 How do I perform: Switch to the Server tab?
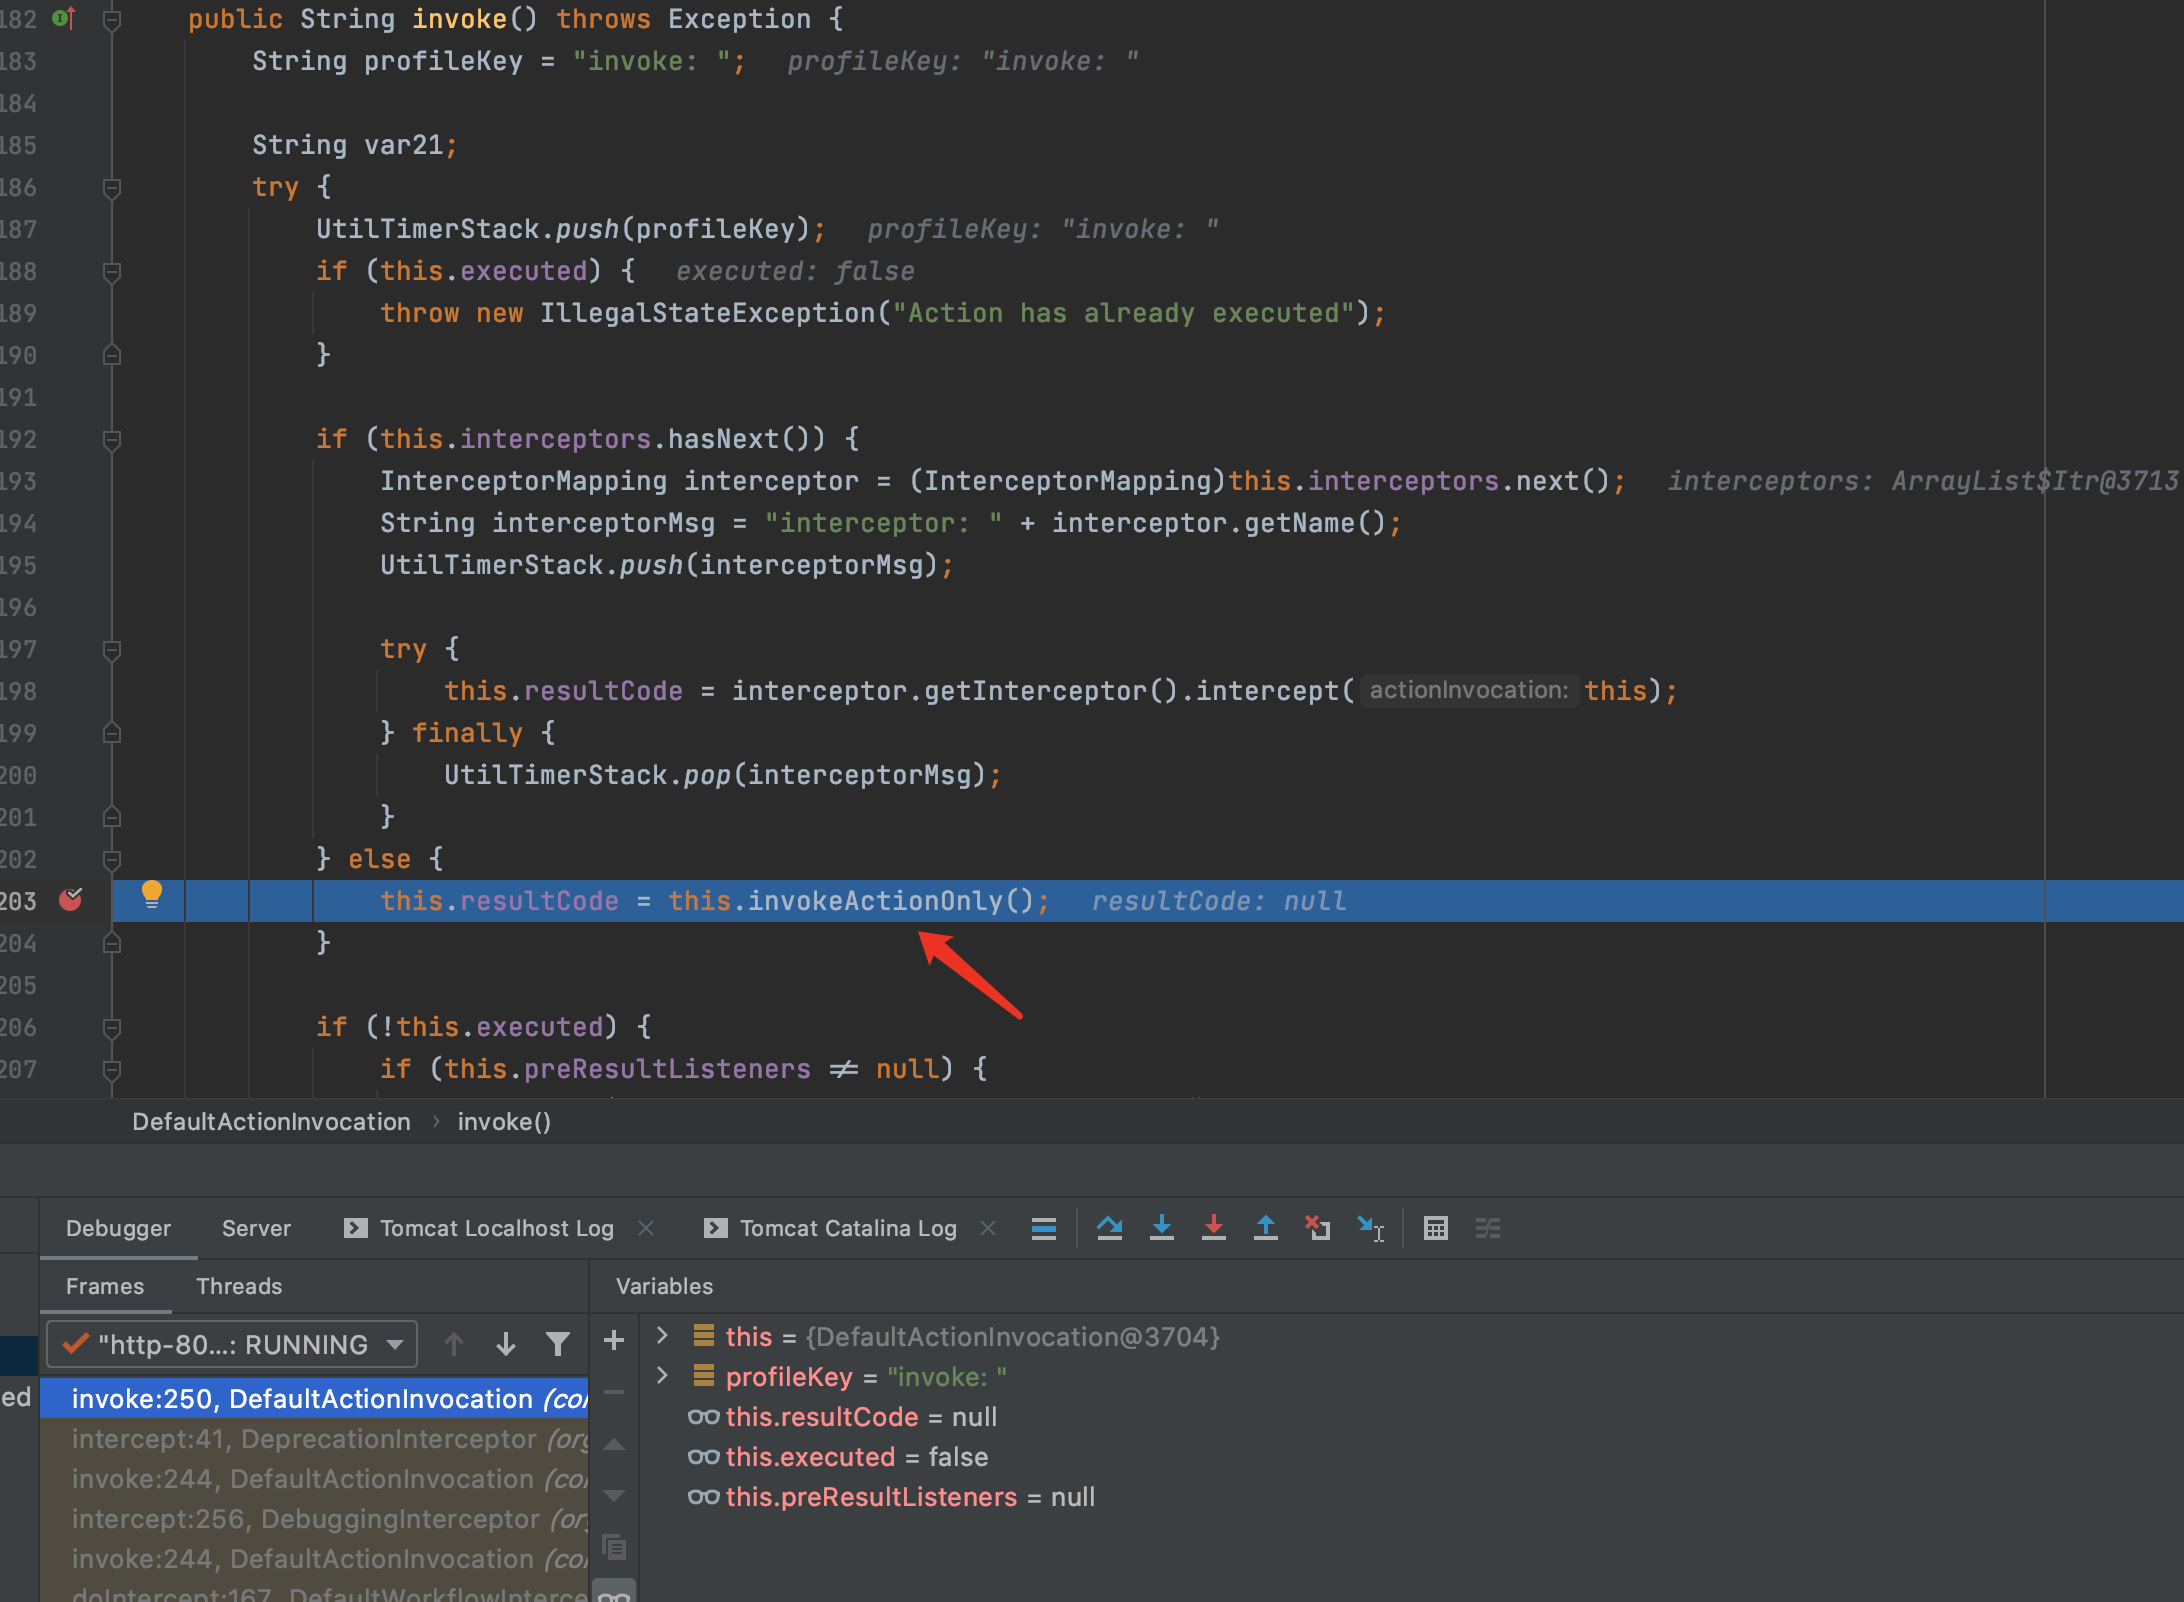click(256, 1228)
